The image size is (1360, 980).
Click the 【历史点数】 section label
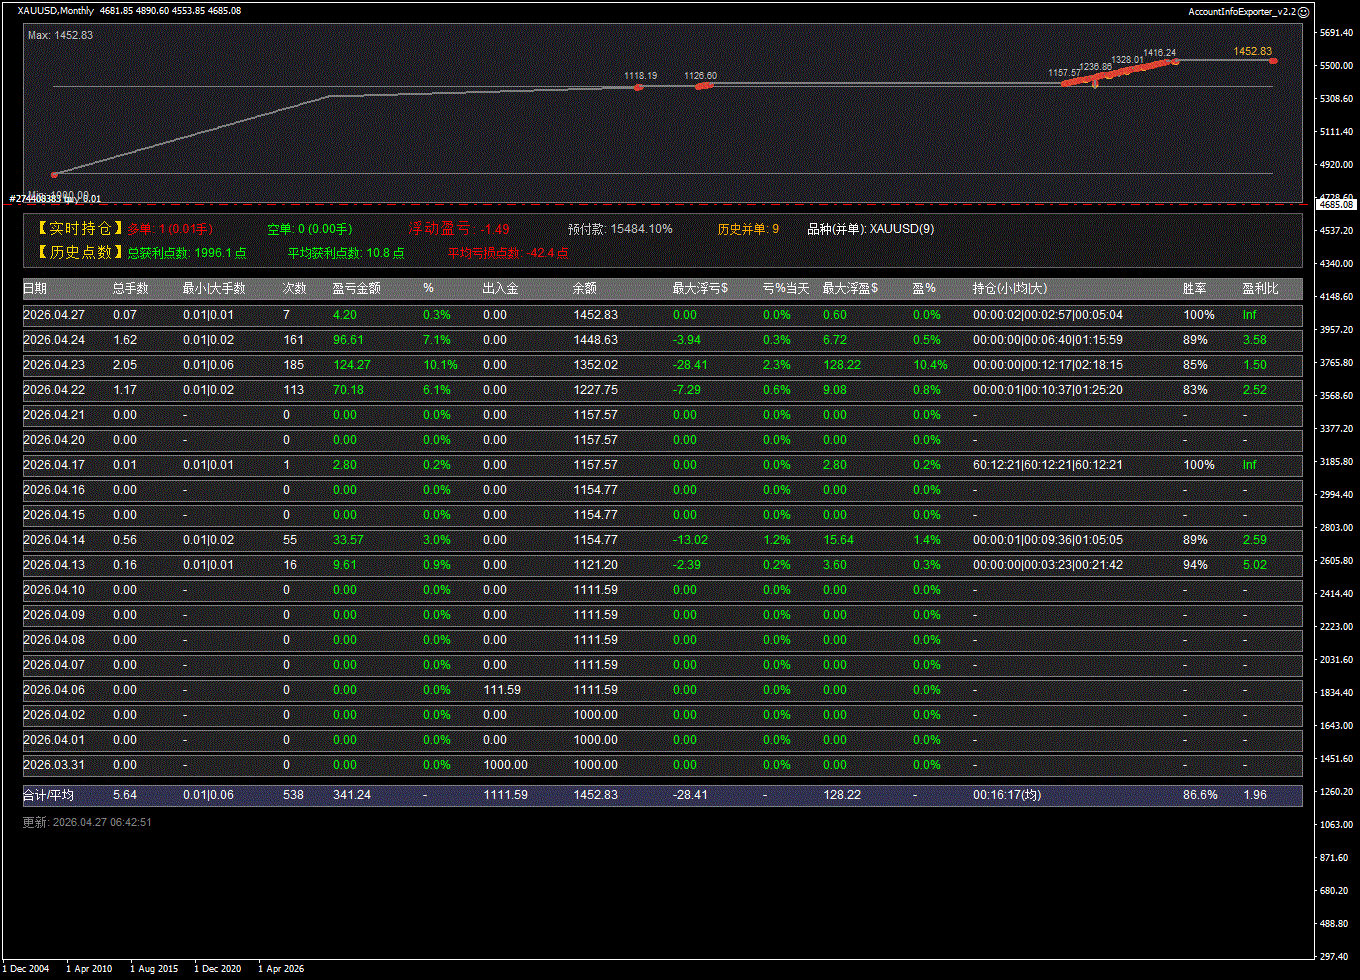79,253
